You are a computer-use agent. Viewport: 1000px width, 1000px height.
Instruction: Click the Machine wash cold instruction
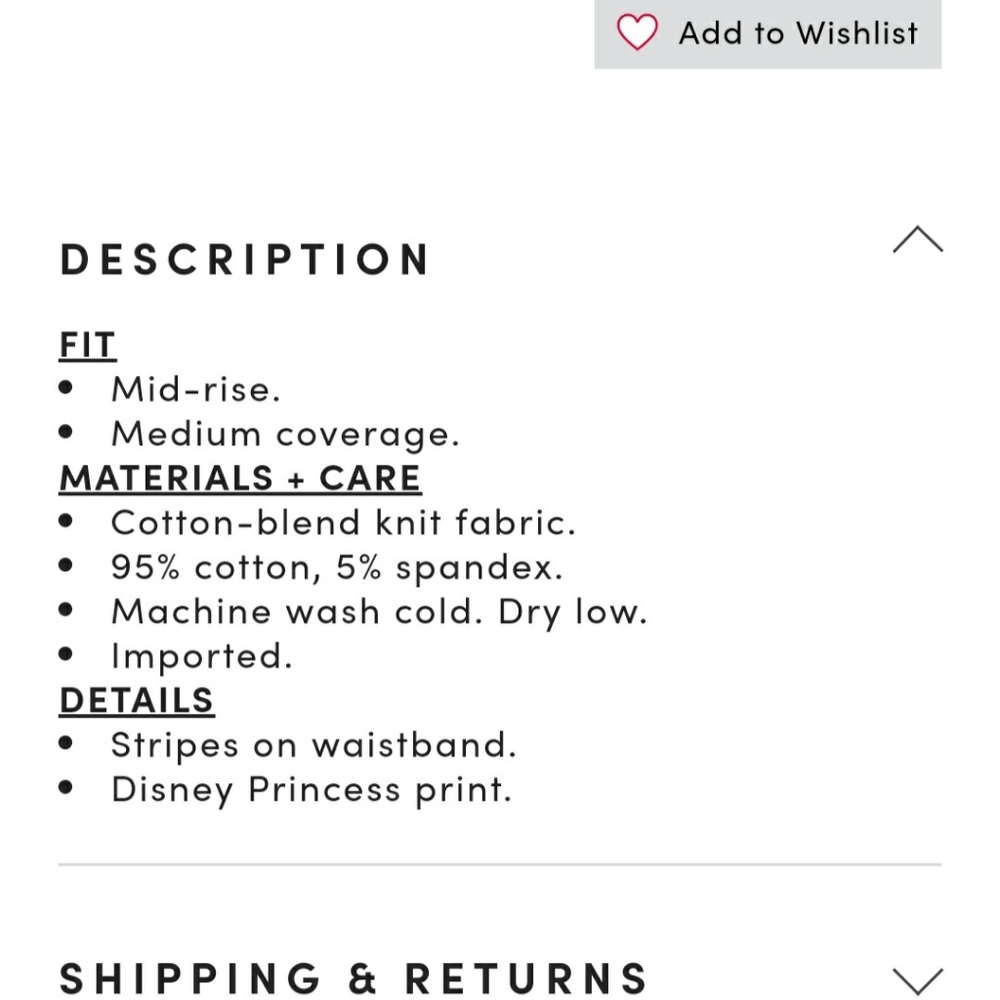point(379,611)
